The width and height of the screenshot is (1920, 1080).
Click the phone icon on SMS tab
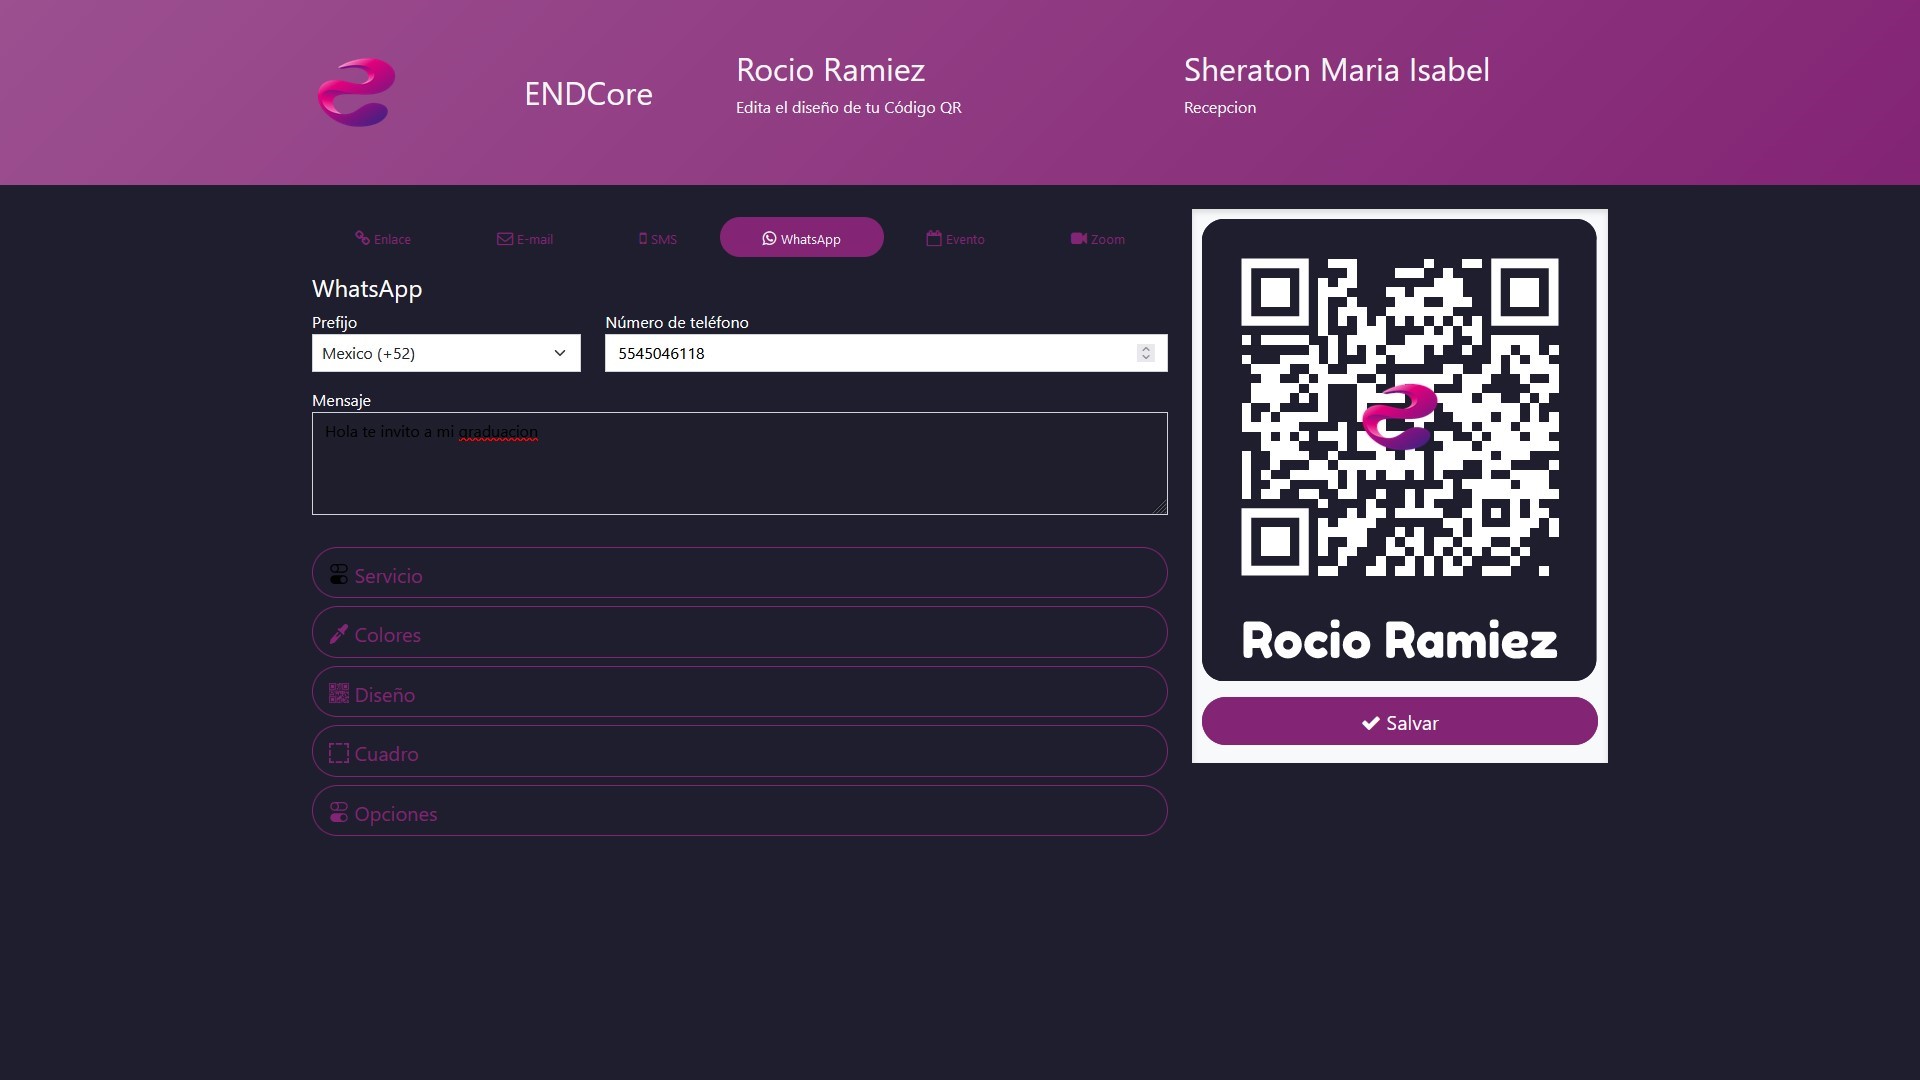pyautogui.click(x=643, y=239)
